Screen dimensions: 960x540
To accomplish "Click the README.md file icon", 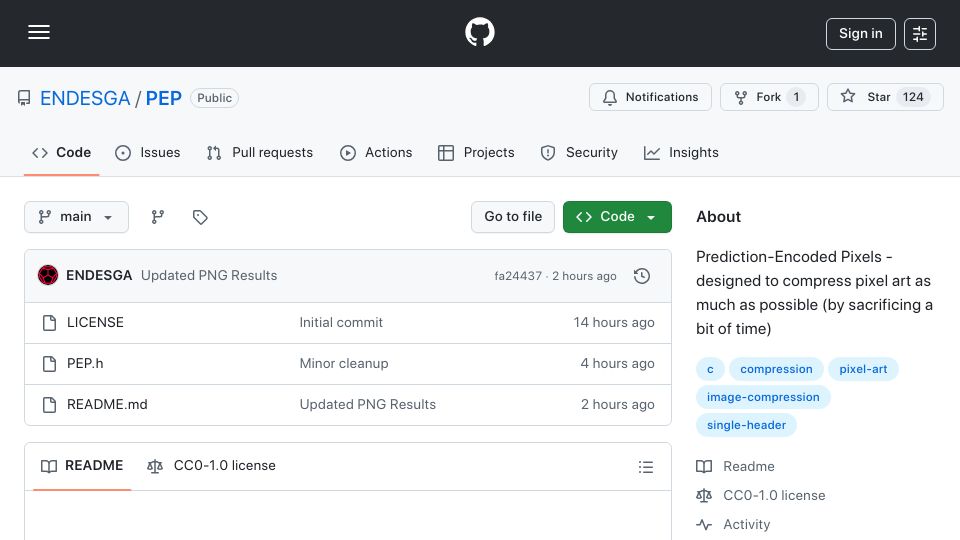I will coord(50,405).
